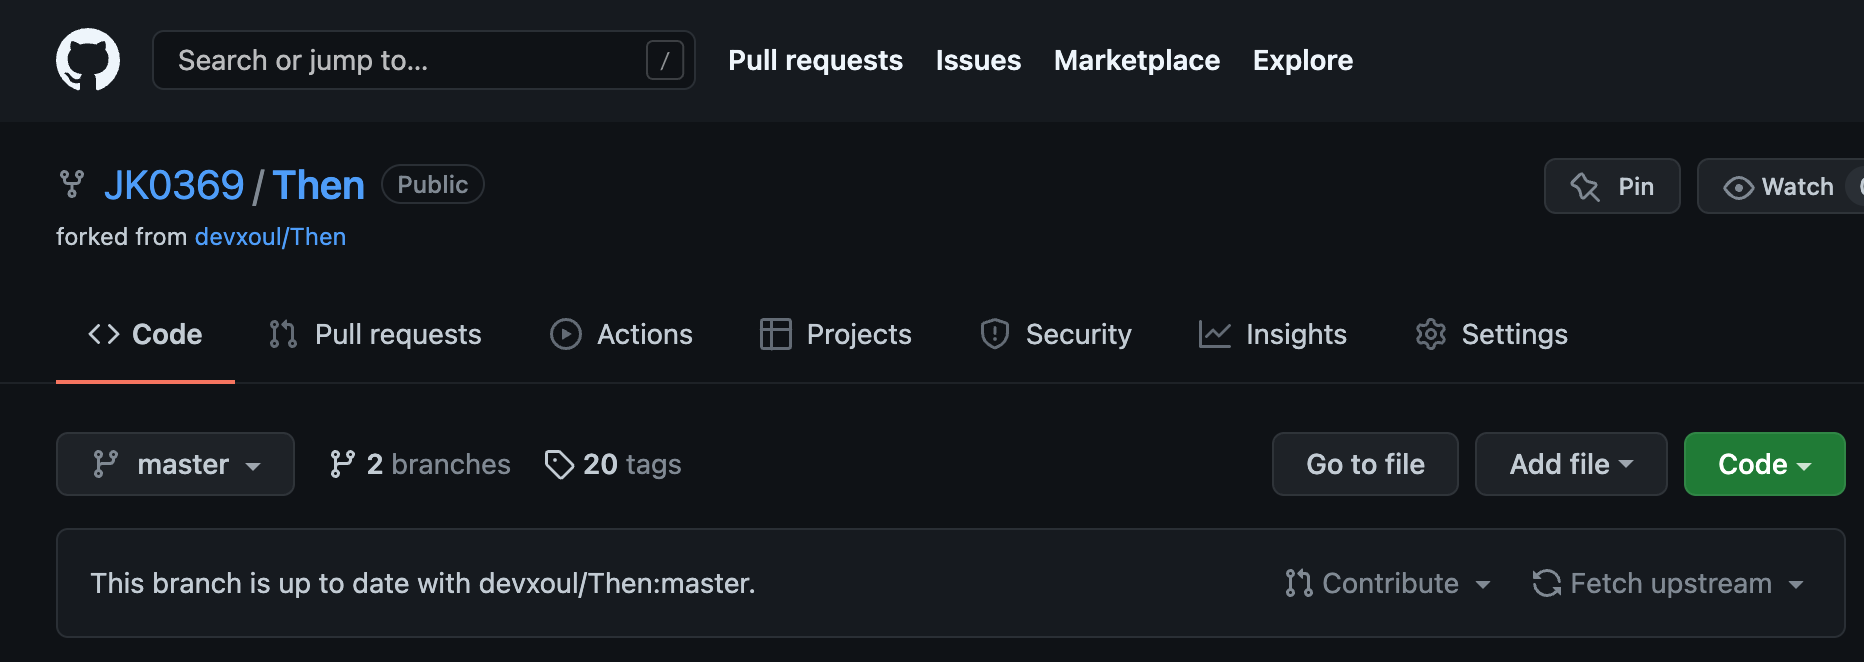Image resolution: width=1864 pixels, height=662 pixels.
Task: View the 2 branches link
Action: pos(420,464)
